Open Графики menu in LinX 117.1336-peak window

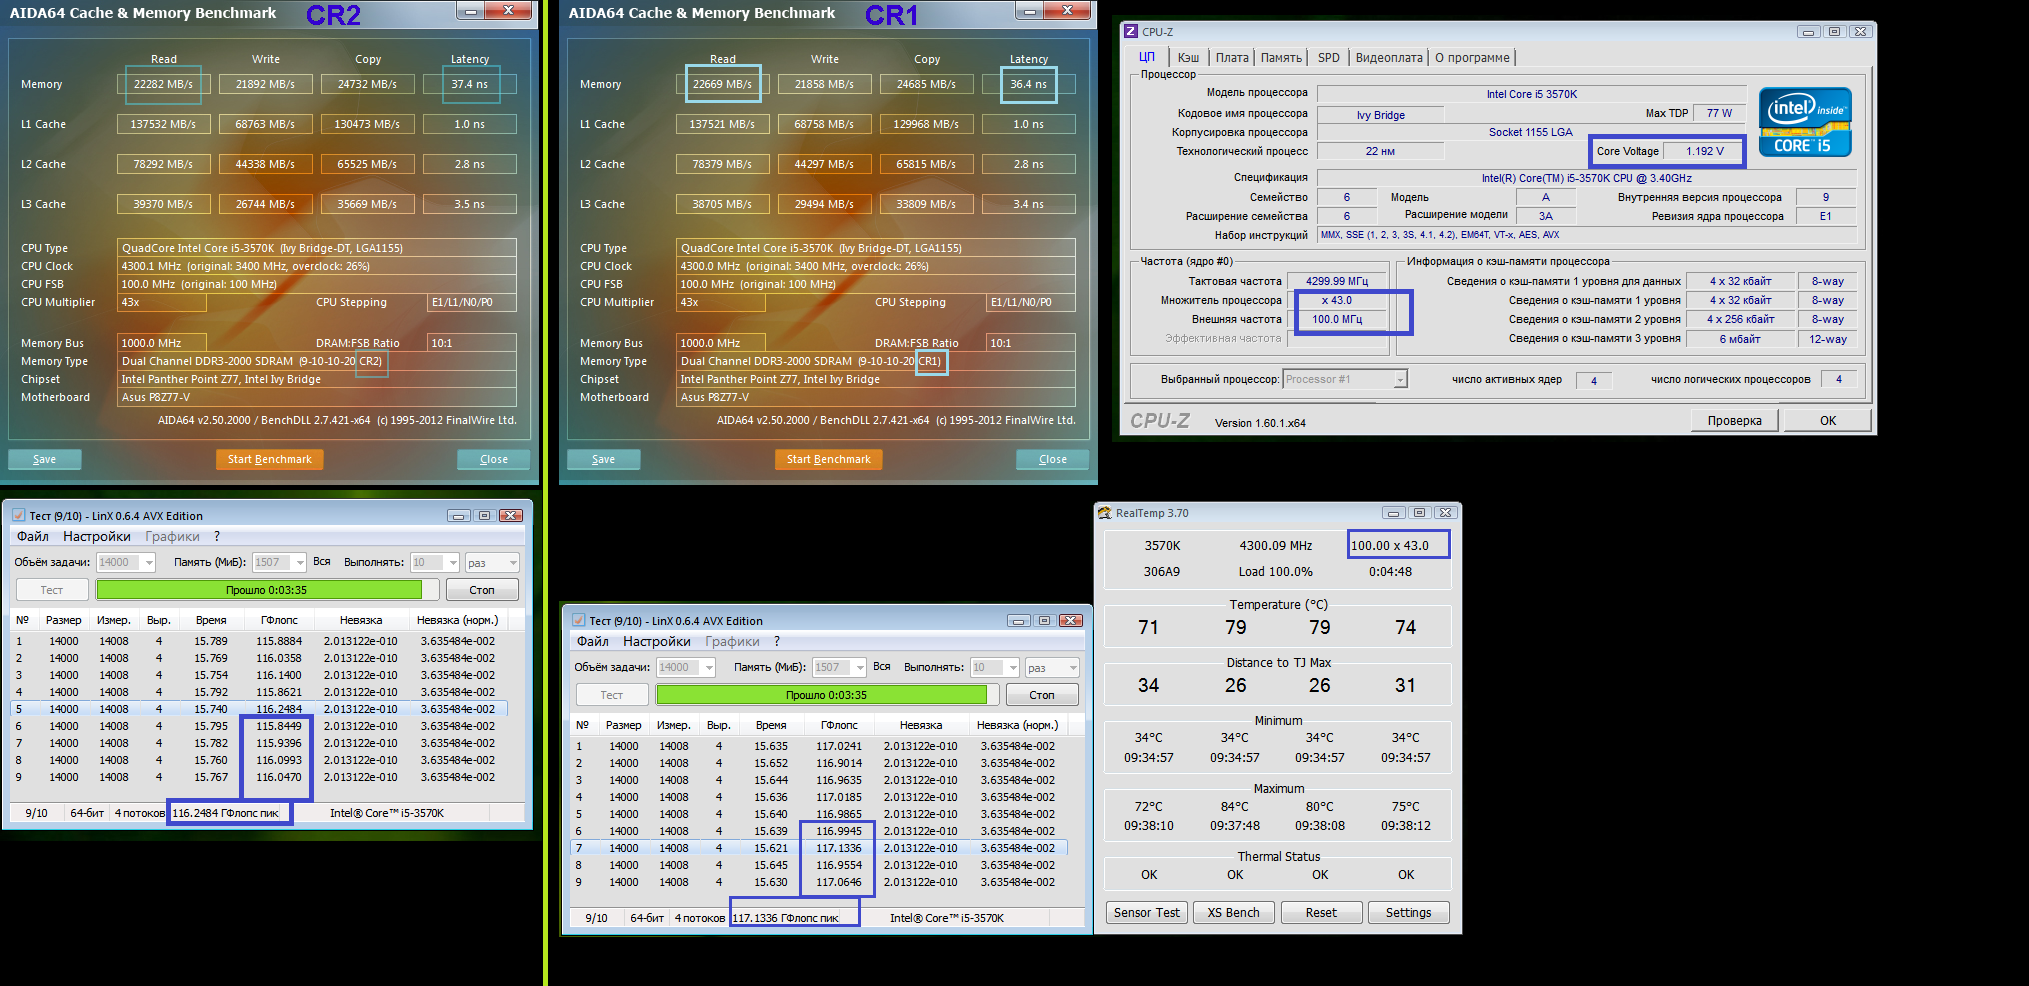[x=732, y=642]
